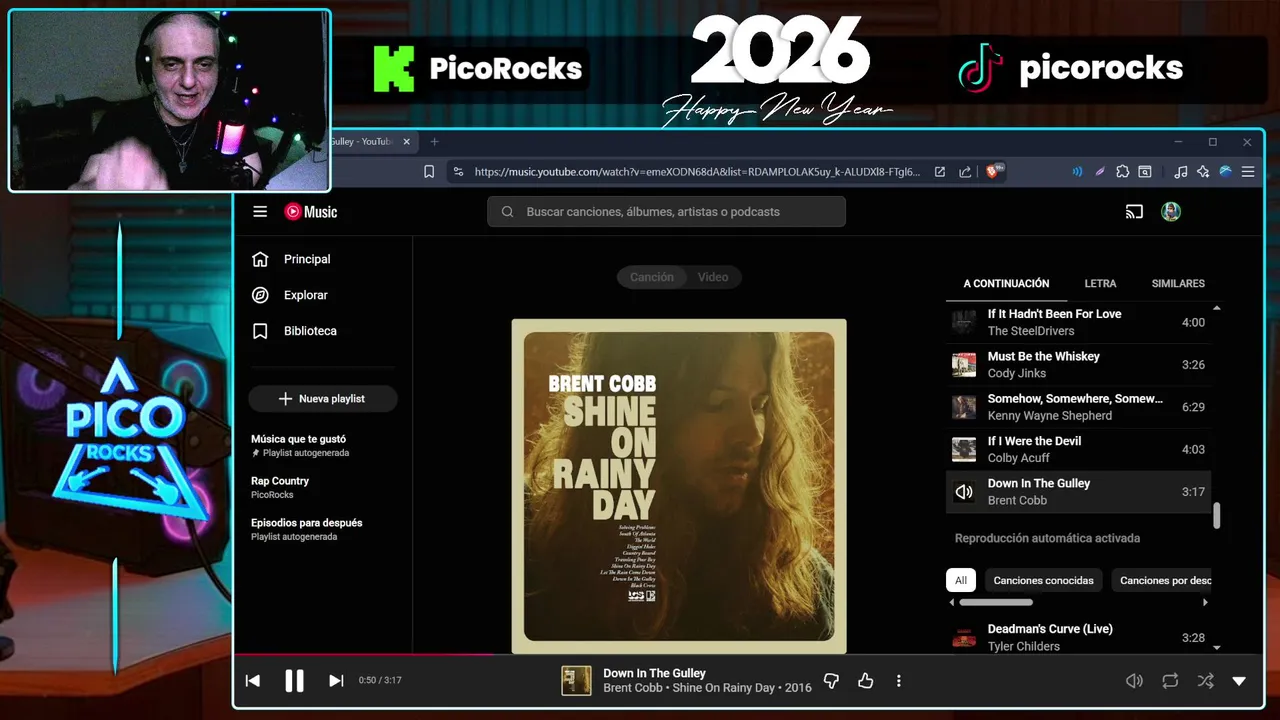Click the Shine On Rainy Day album art
Viewport: 1280px width, 720px height.
pyautogui.click(x=679, y=486)
